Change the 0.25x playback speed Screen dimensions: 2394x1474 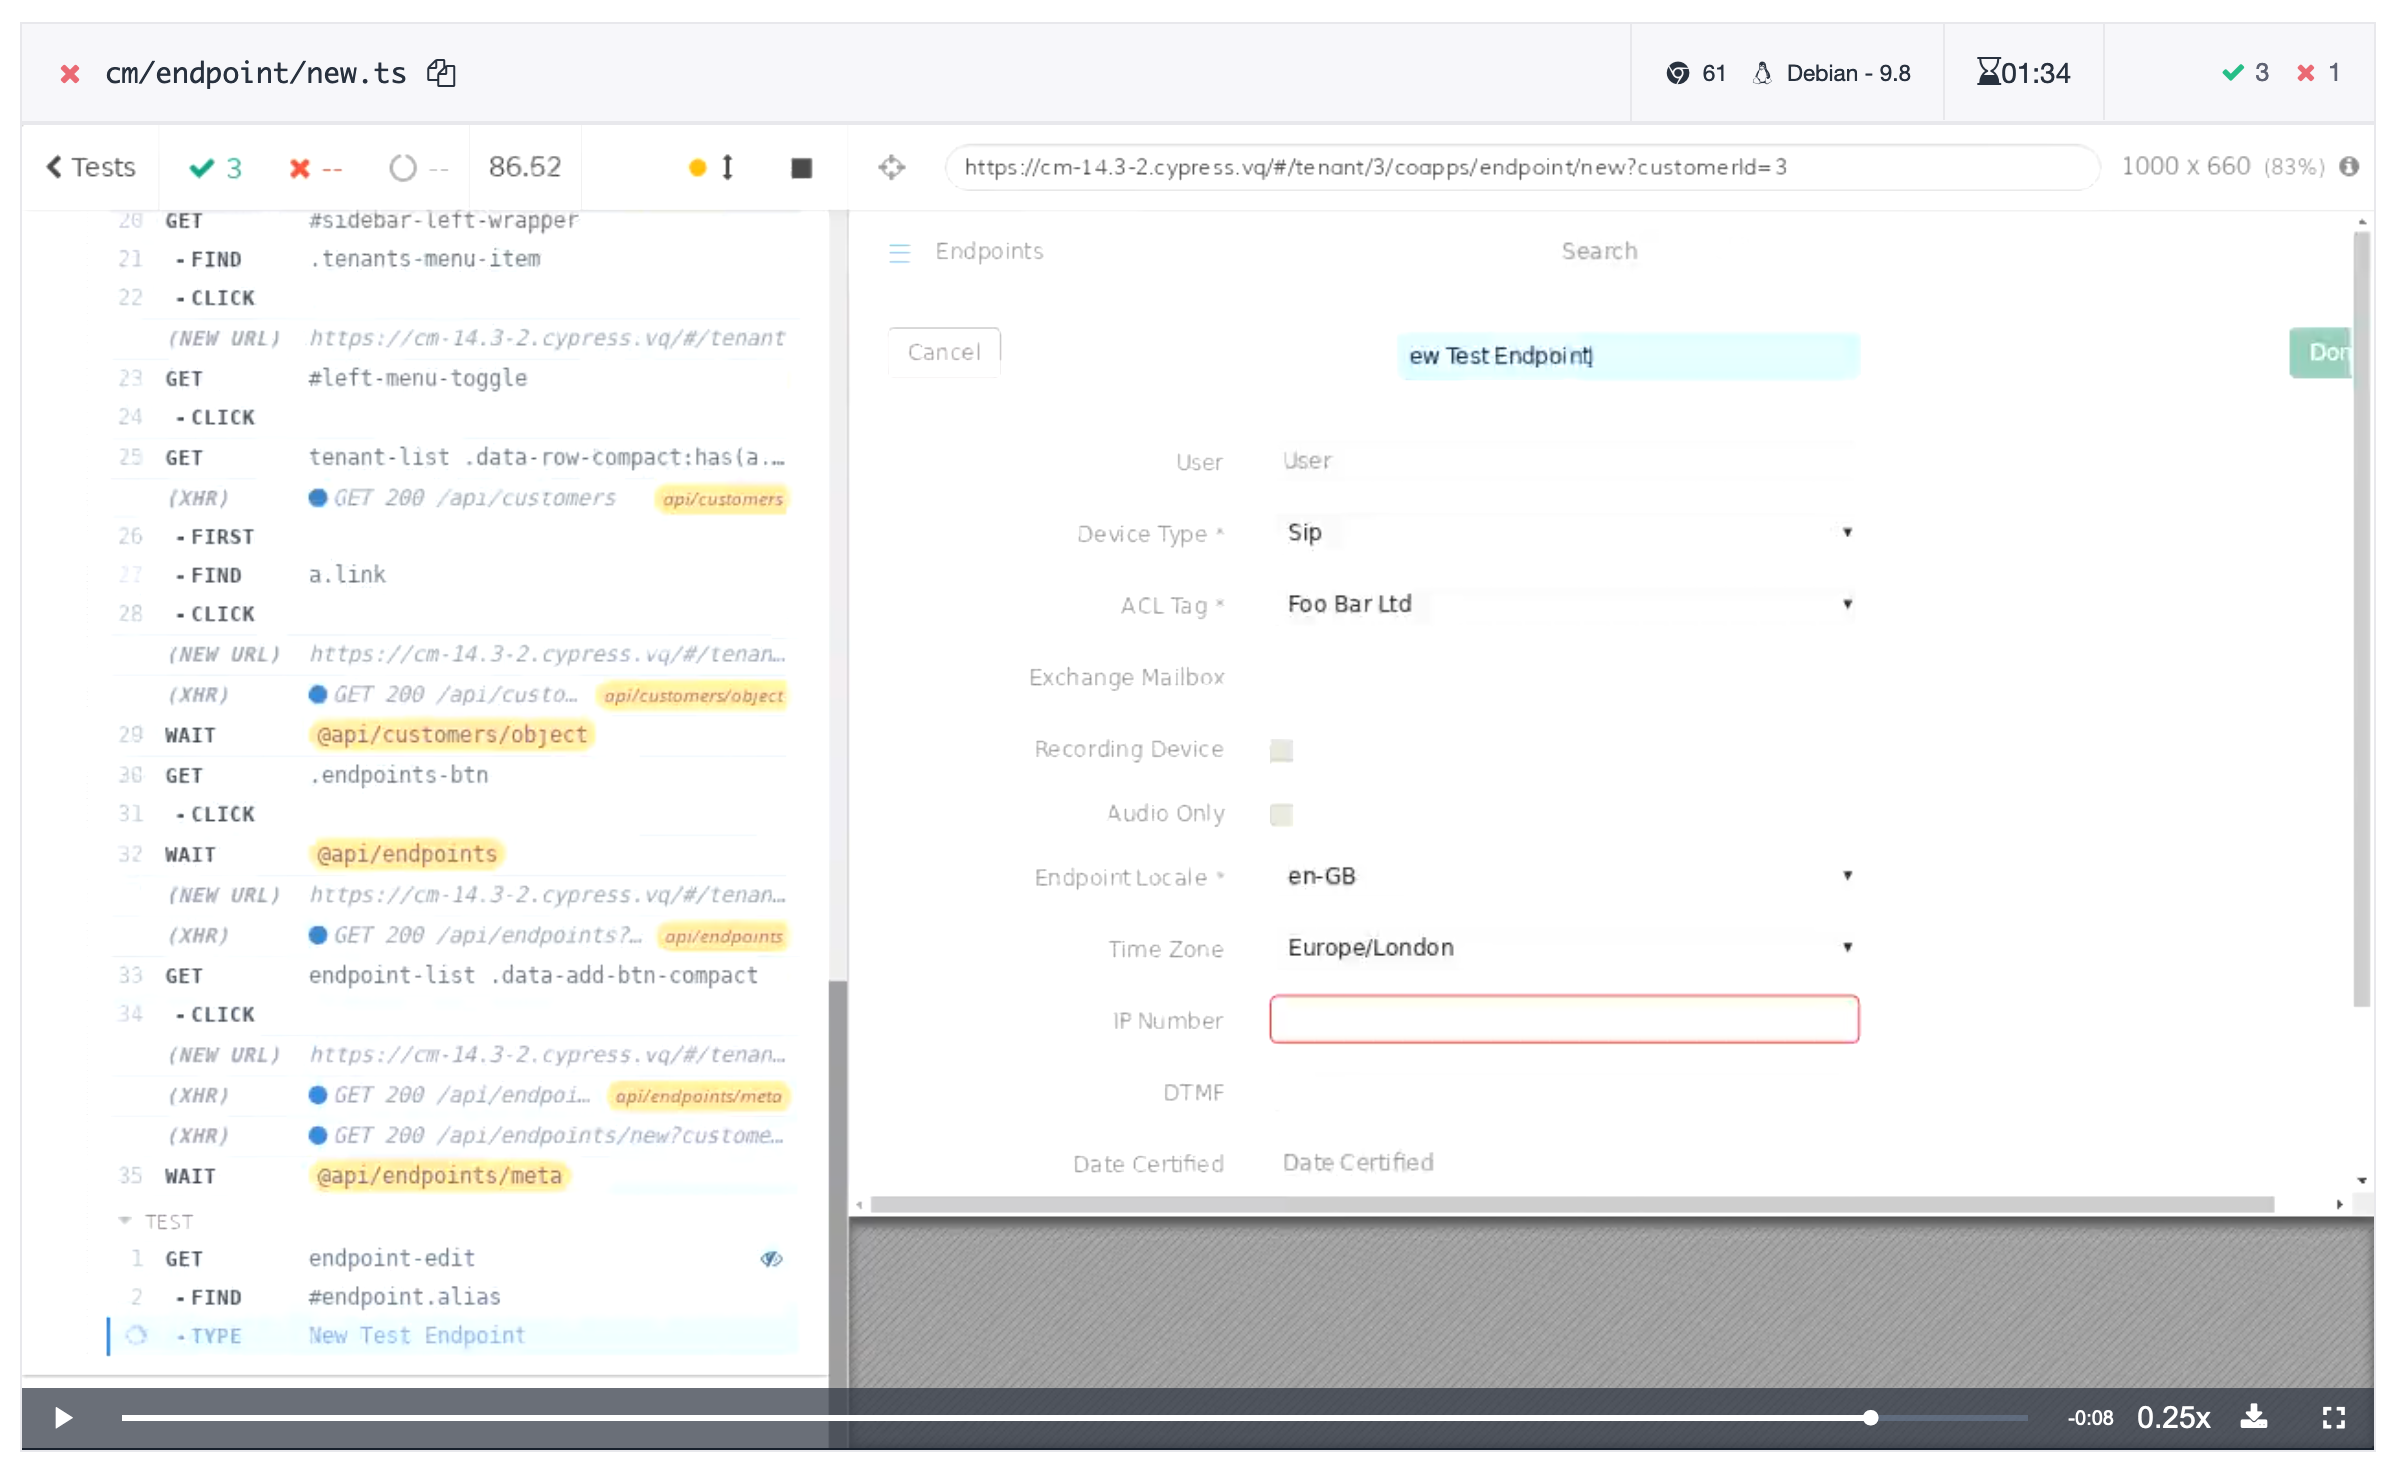[x=2173, y=1417]
